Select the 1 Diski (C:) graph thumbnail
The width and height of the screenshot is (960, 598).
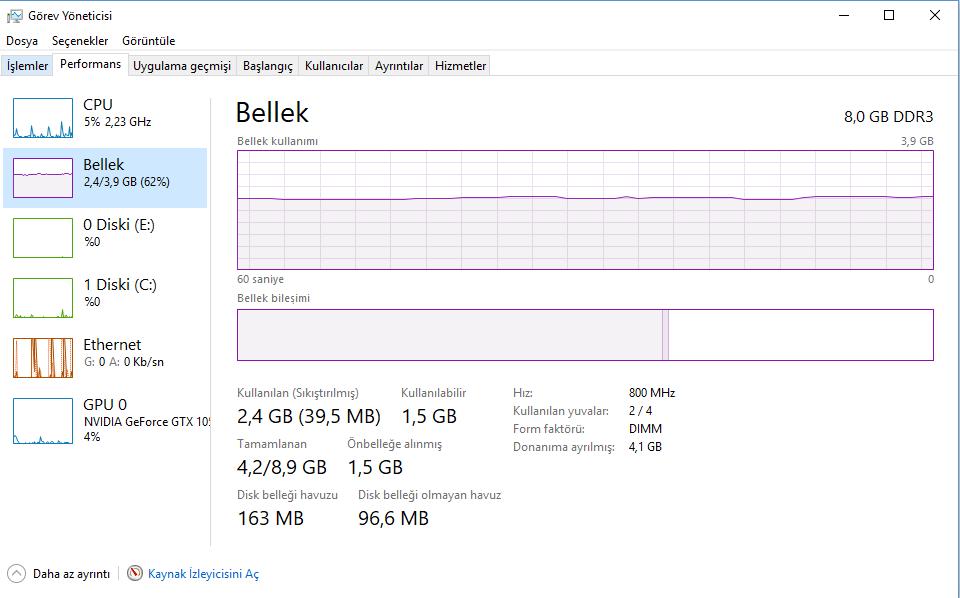[43, 298]
